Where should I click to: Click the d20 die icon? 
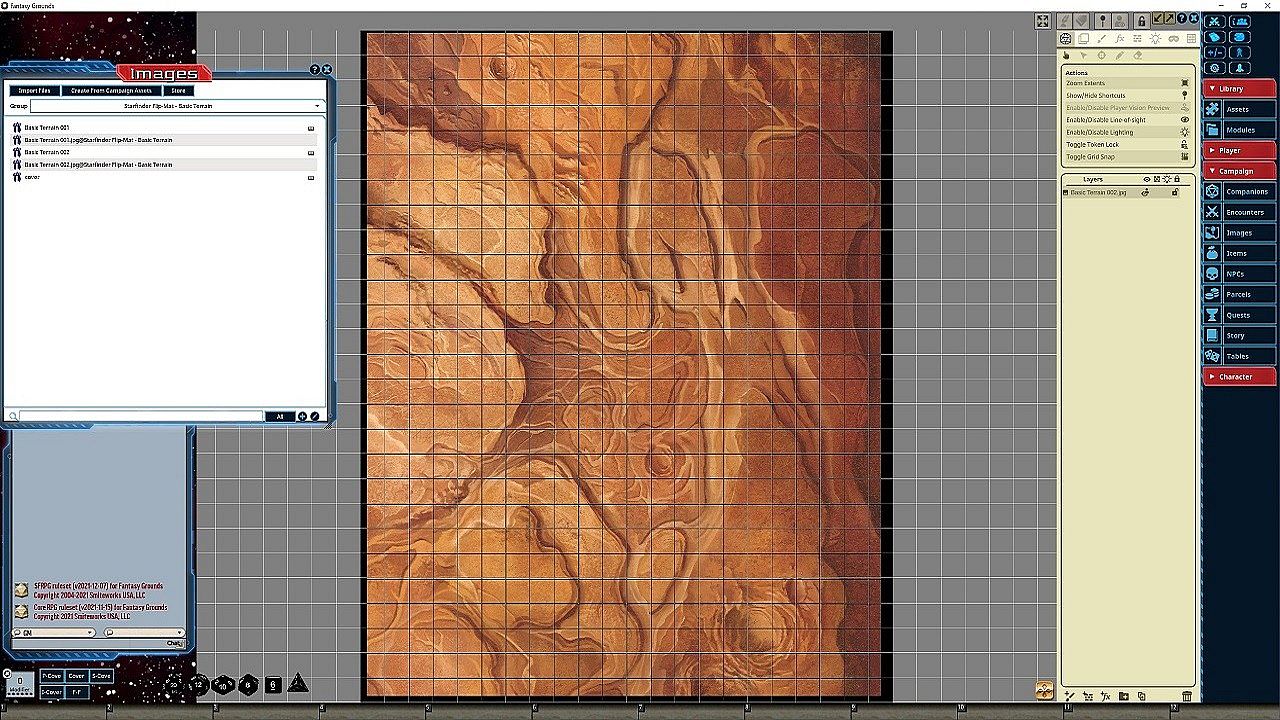click(174, 684)
